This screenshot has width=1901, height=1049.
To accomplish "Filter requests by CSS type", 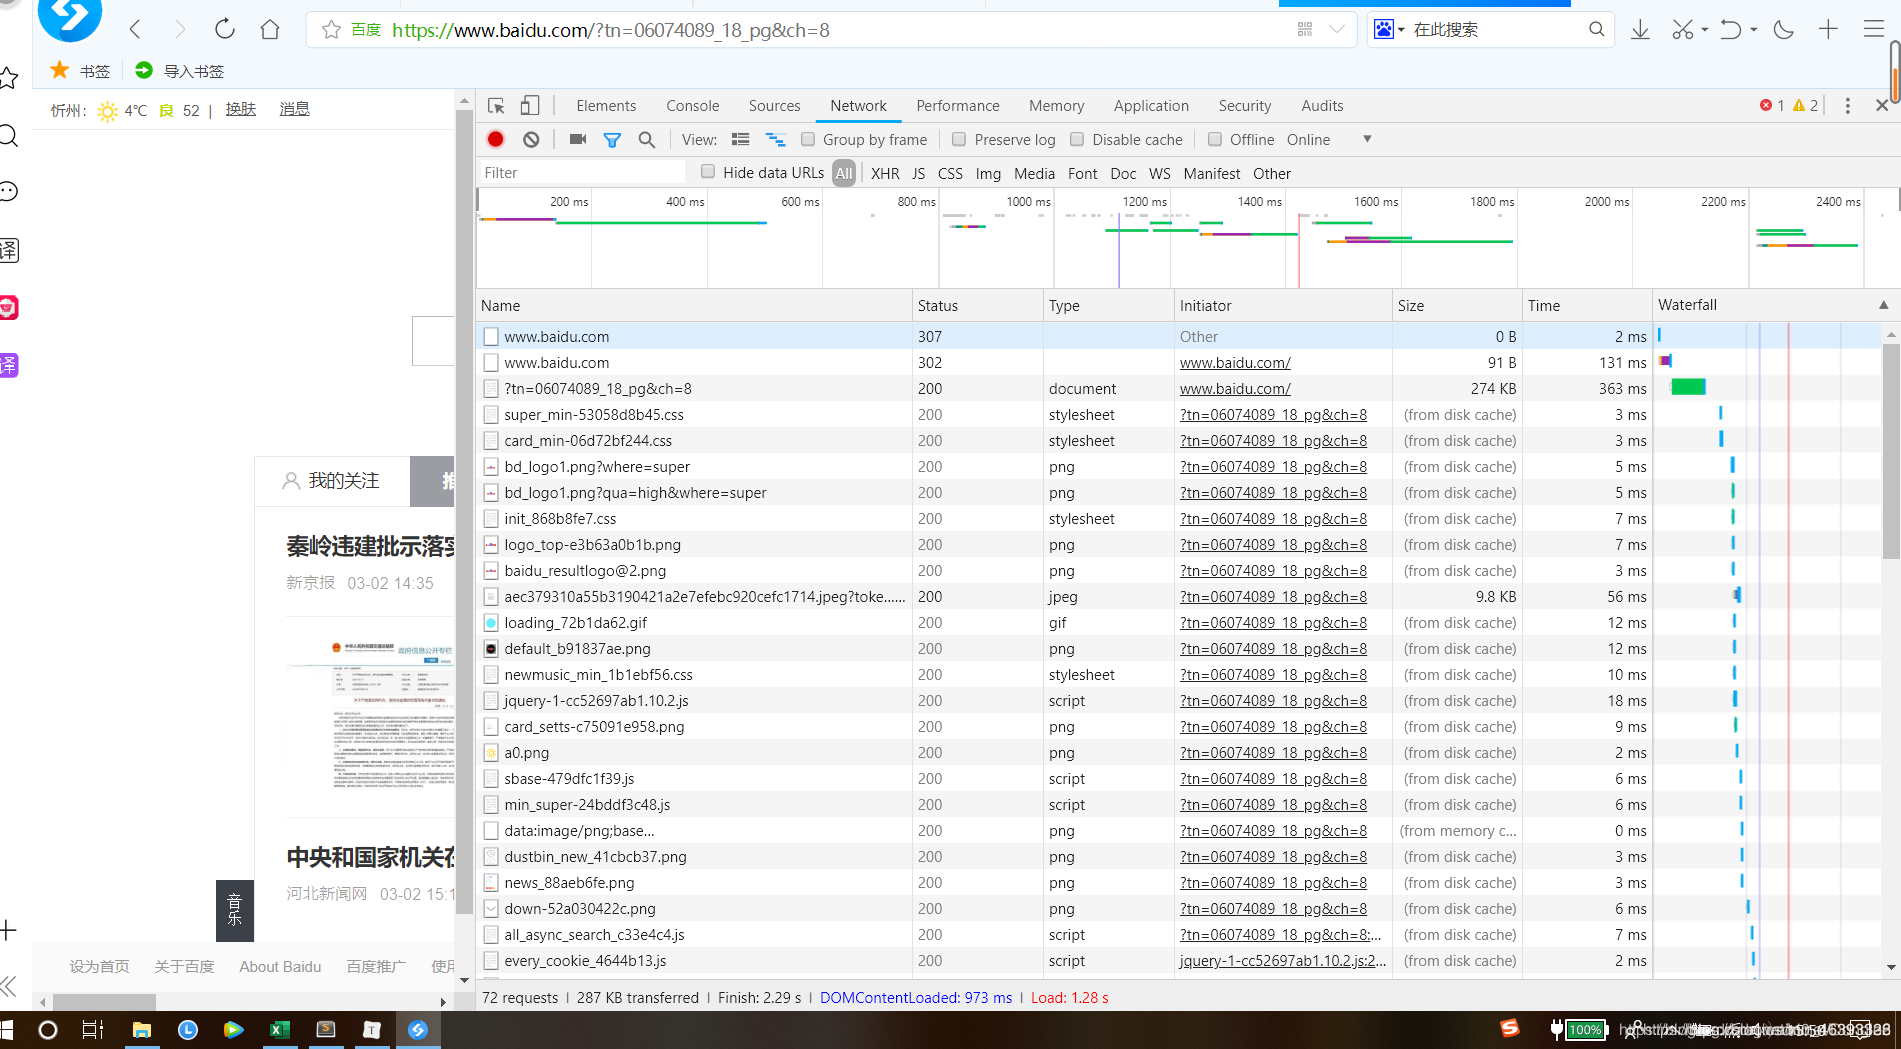I will 950,173.
